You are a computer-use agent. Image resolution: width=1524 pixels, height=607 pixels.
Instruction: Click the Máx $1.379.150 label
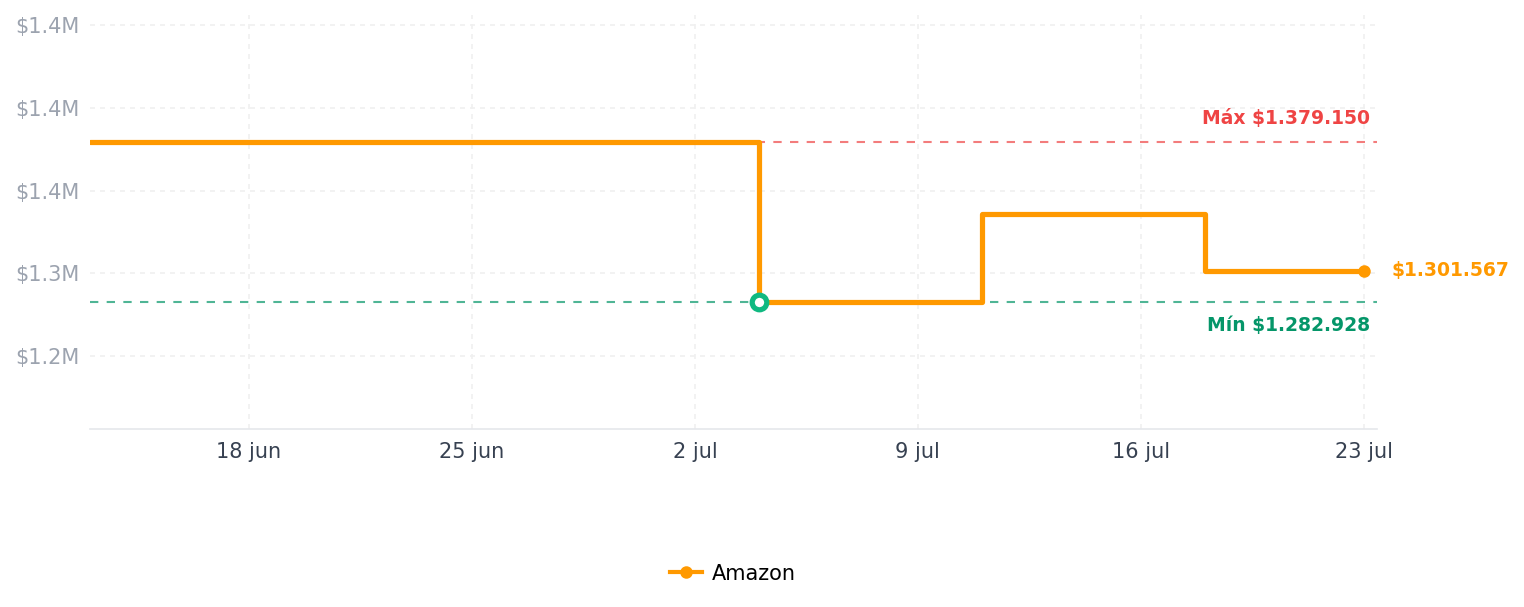1286,118
